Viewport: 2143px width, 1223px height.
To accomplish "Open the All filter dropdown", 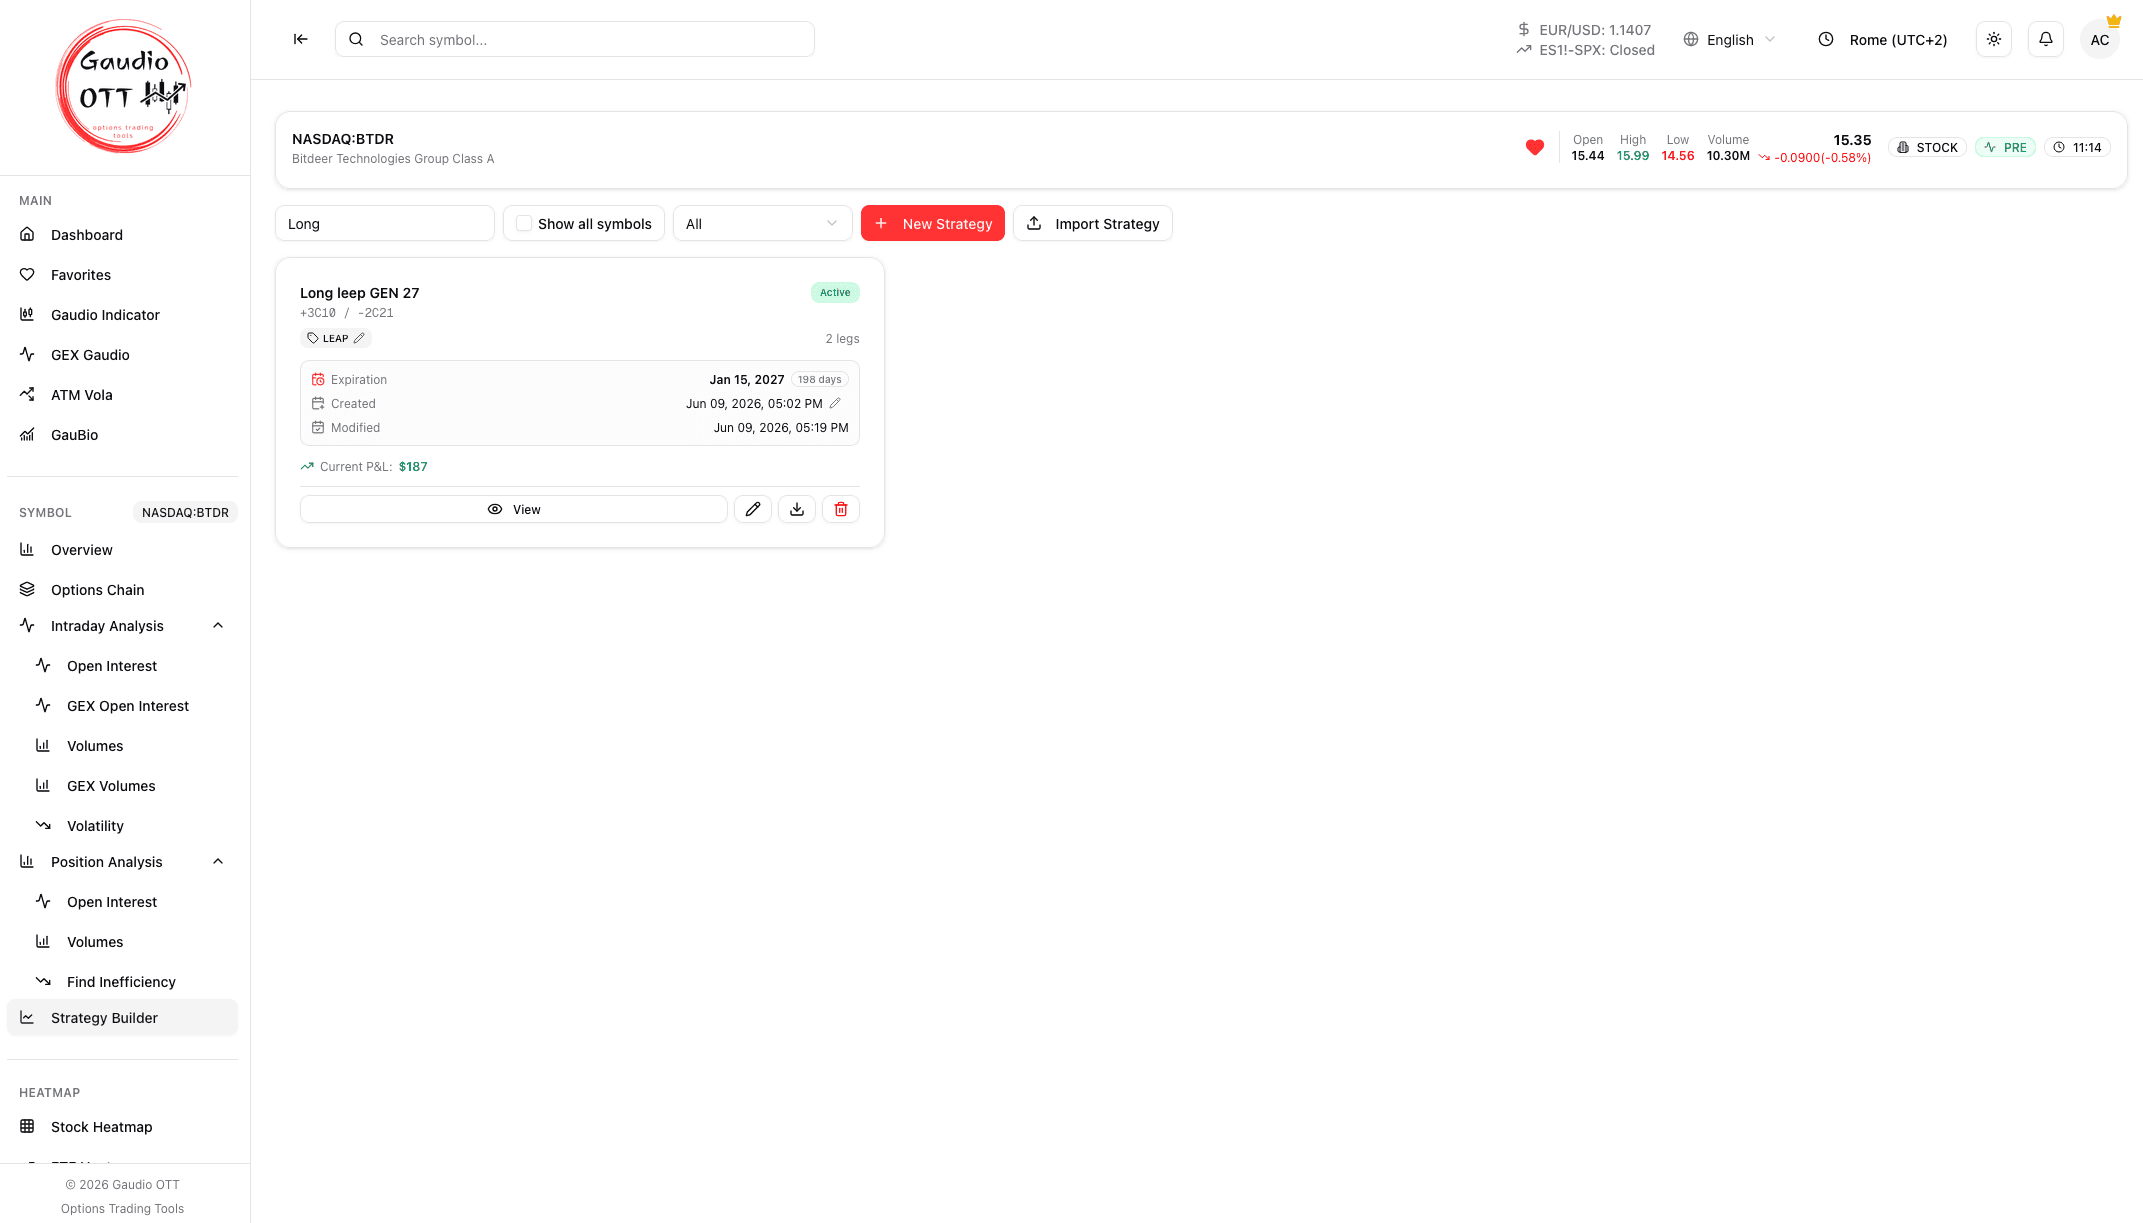I will [x=762, y=223].
